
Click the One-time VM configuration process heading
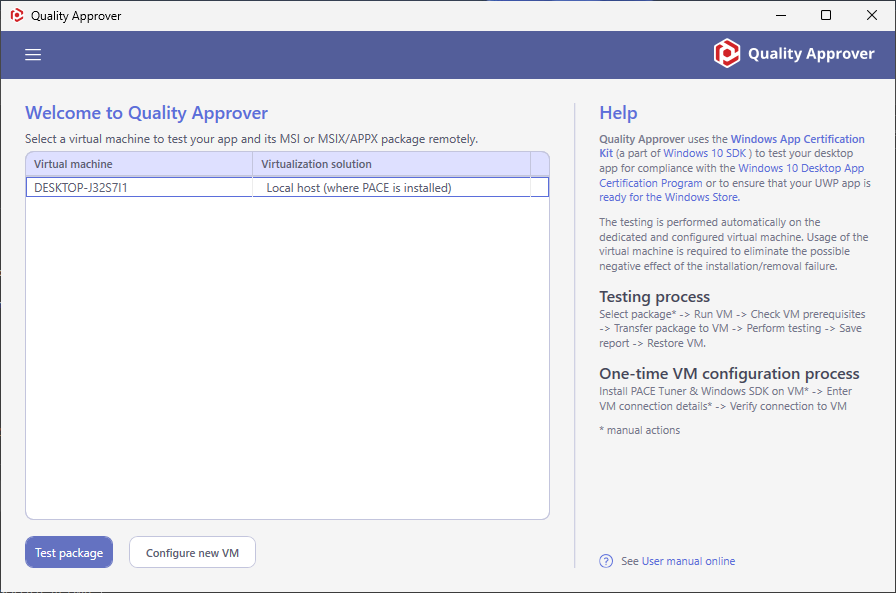pos(729,374)
